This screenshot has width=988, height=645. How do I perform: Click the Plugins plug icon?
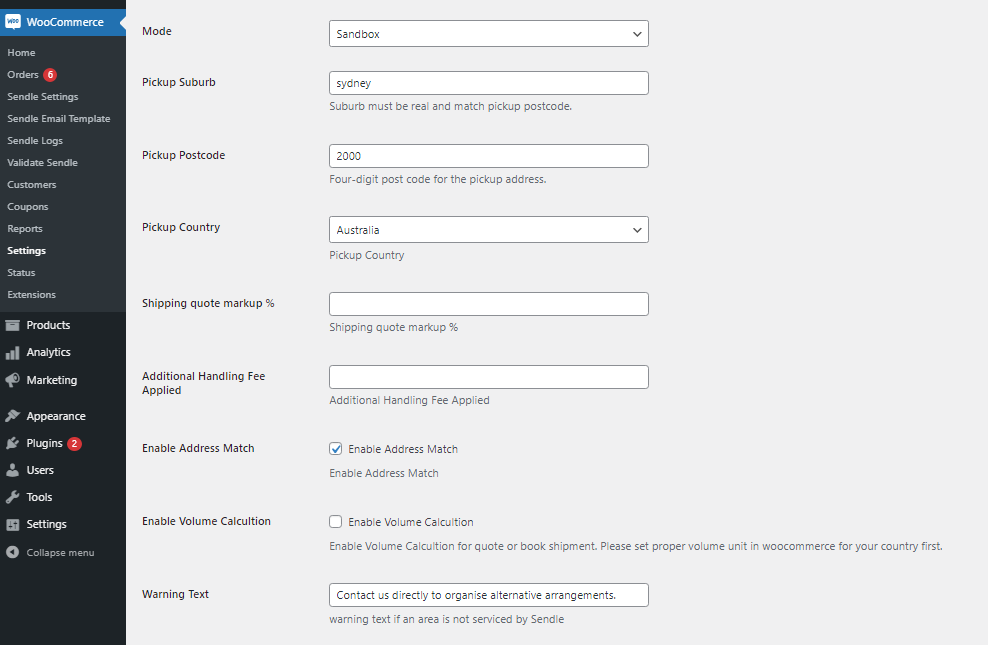pos(13,443)
